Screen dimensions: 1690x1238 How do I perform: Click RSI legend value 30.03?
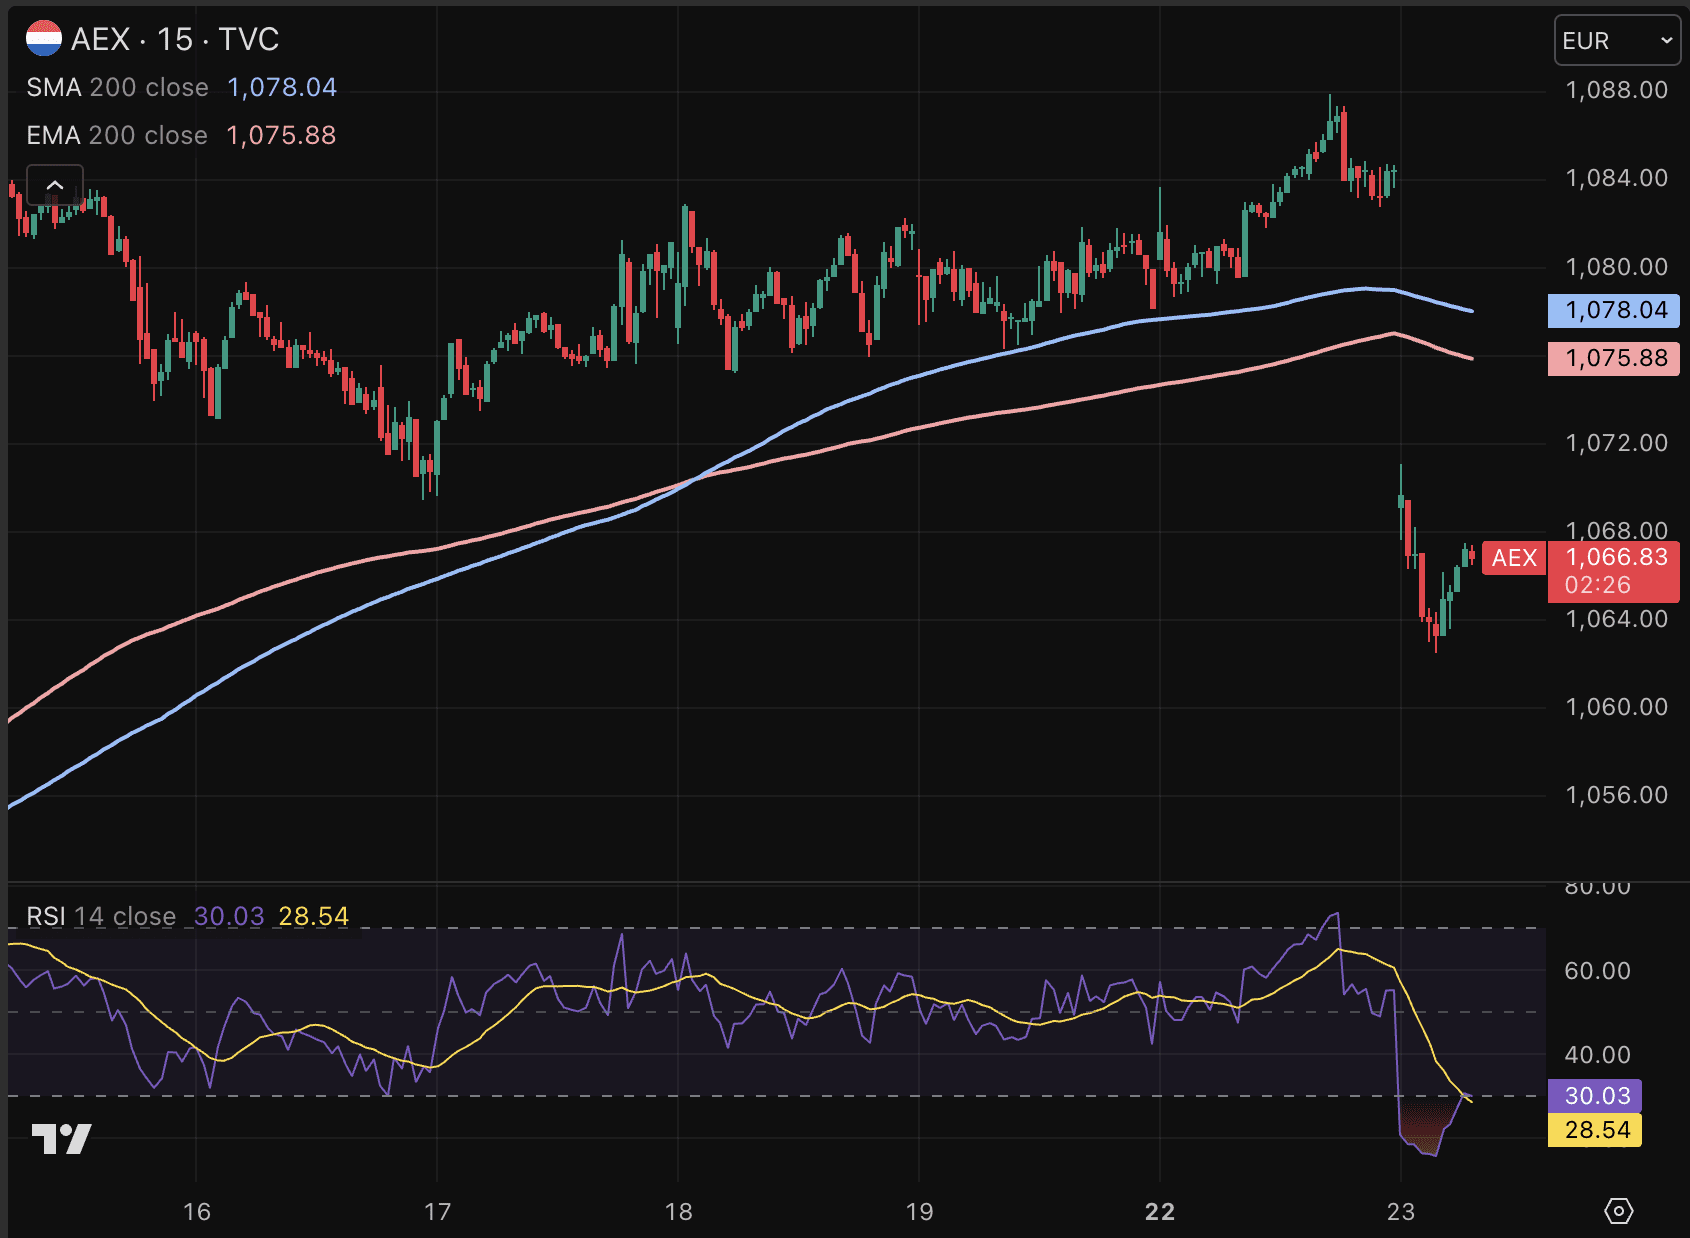click(x=229, y=916)
